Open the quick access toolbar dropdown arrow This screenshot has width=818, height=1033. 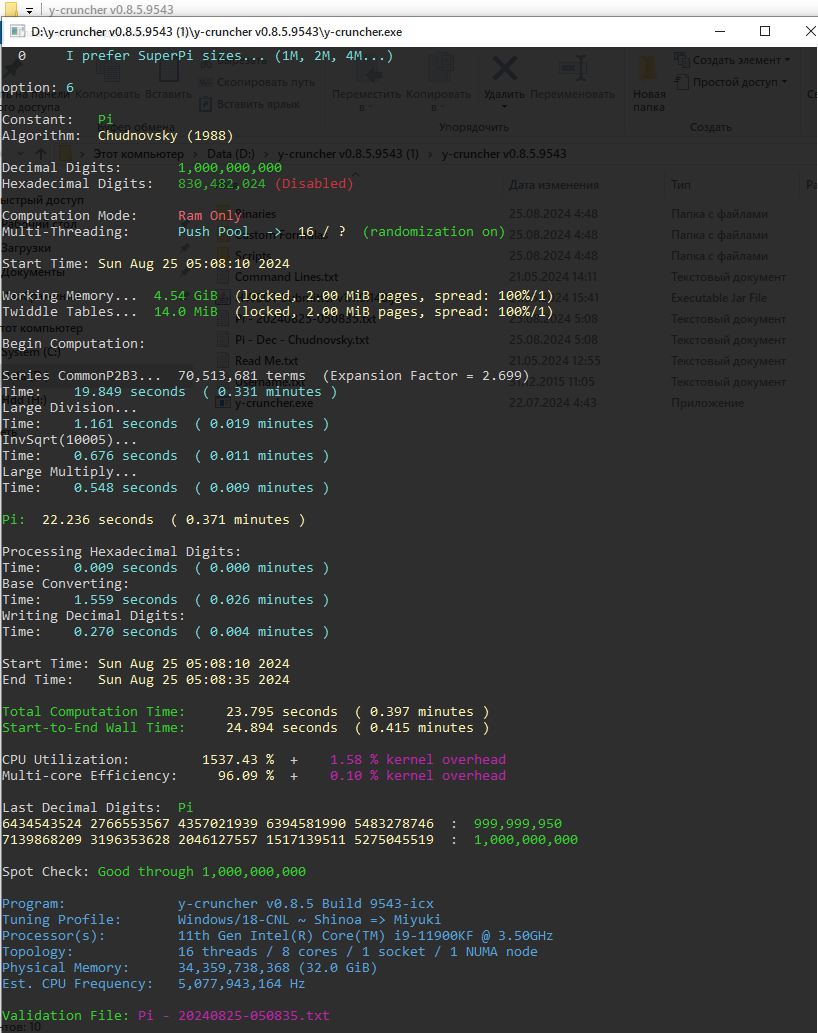30,9
